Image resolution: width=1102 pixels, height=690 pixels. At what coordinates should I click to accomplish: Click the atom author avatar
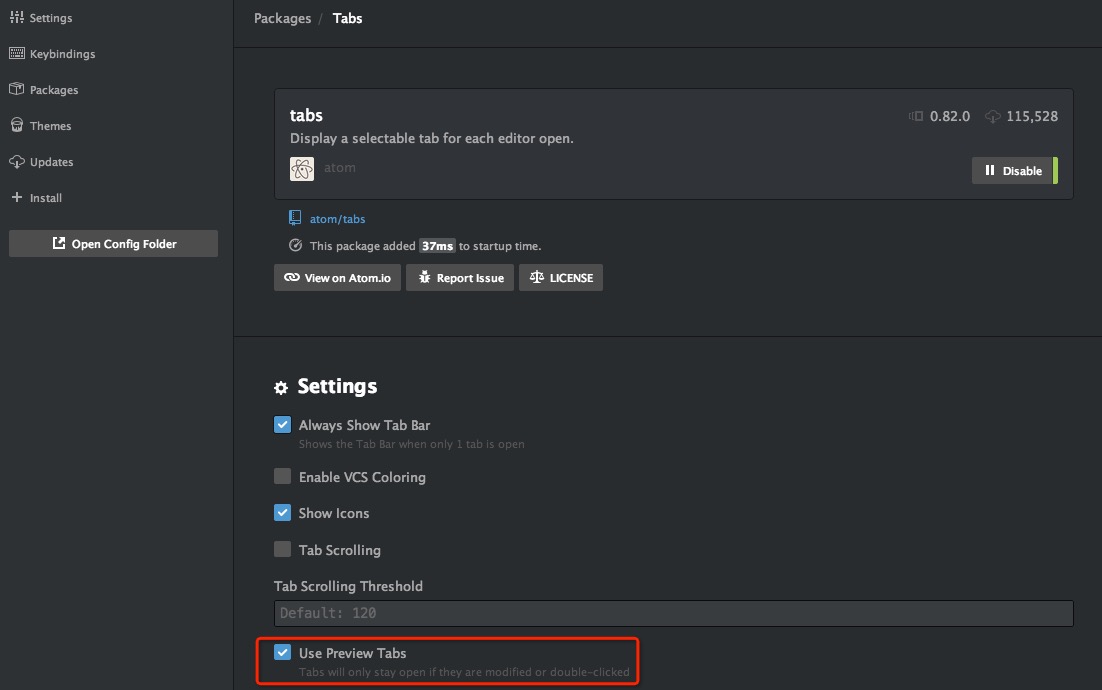(x=302, y=169)
